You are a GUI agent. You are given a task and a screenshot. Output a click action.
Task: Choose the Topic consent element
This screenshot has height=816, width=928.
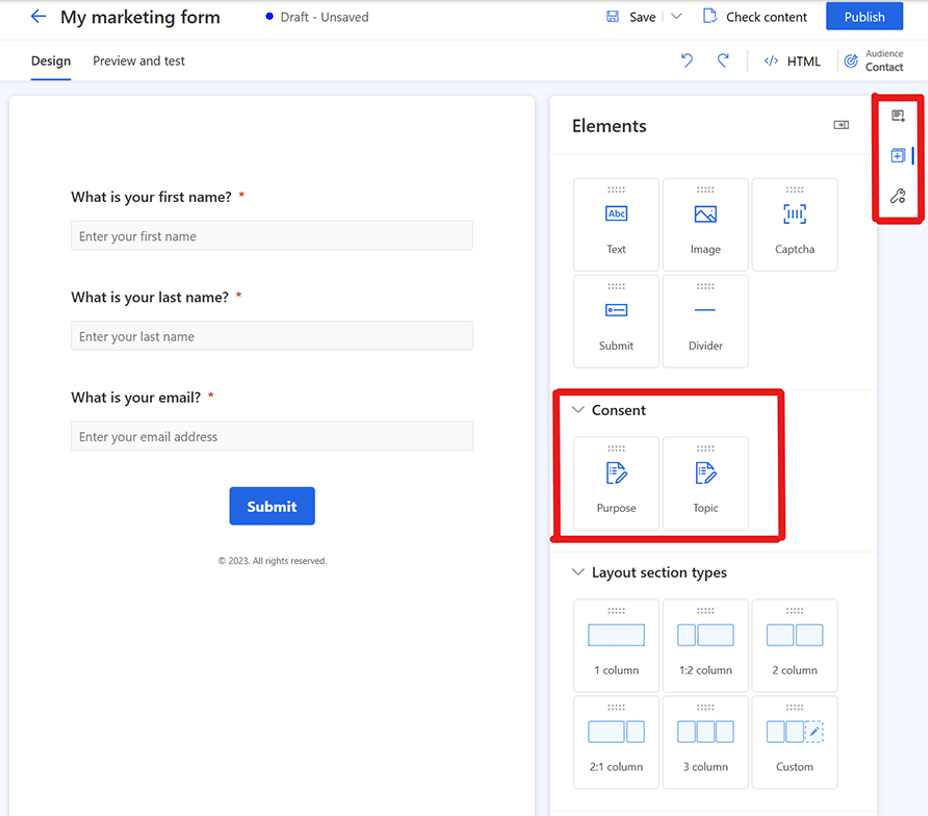coord(705,483)
